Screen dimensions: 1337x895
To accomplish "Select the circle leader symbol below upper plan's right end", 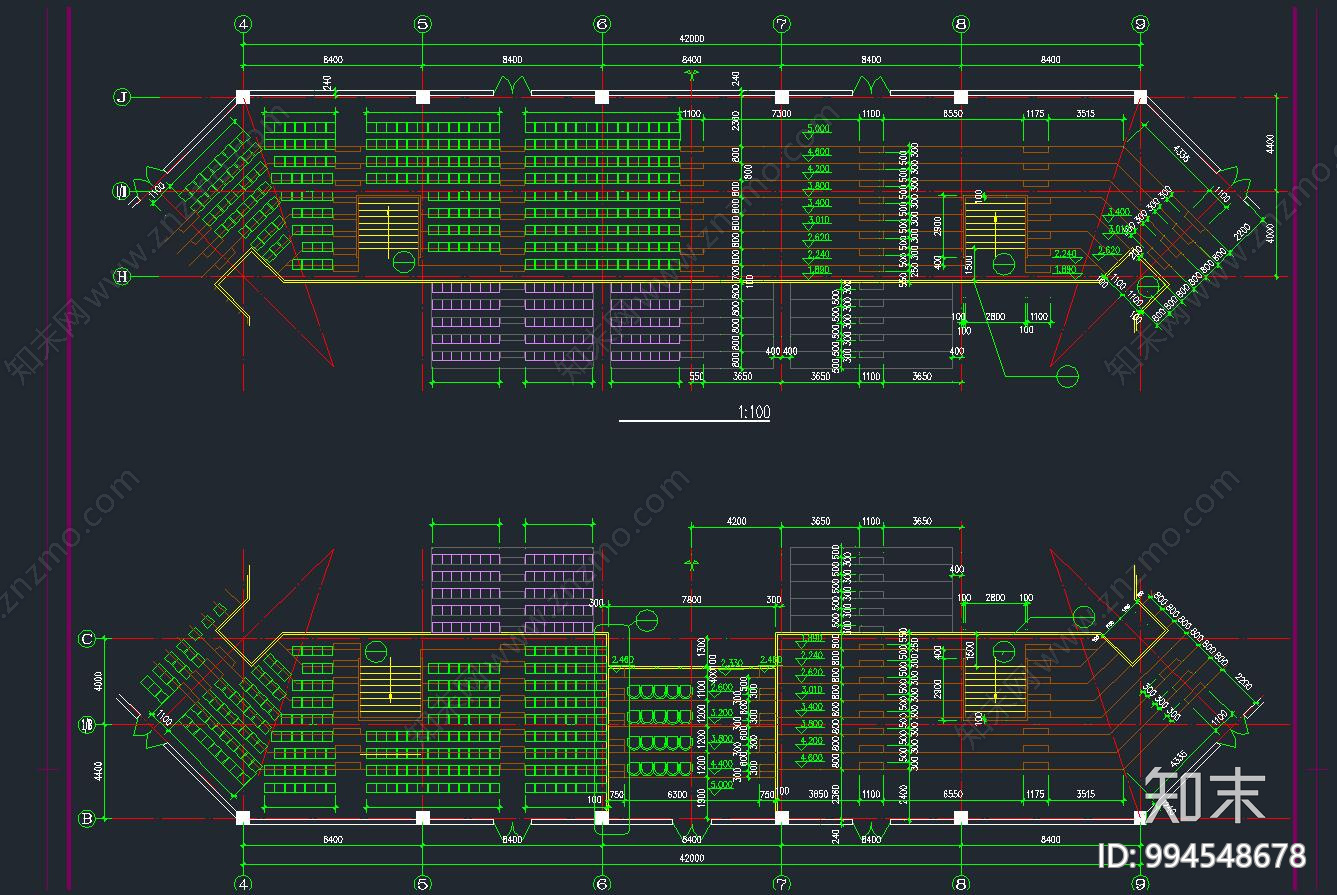I will (1068, 376).
